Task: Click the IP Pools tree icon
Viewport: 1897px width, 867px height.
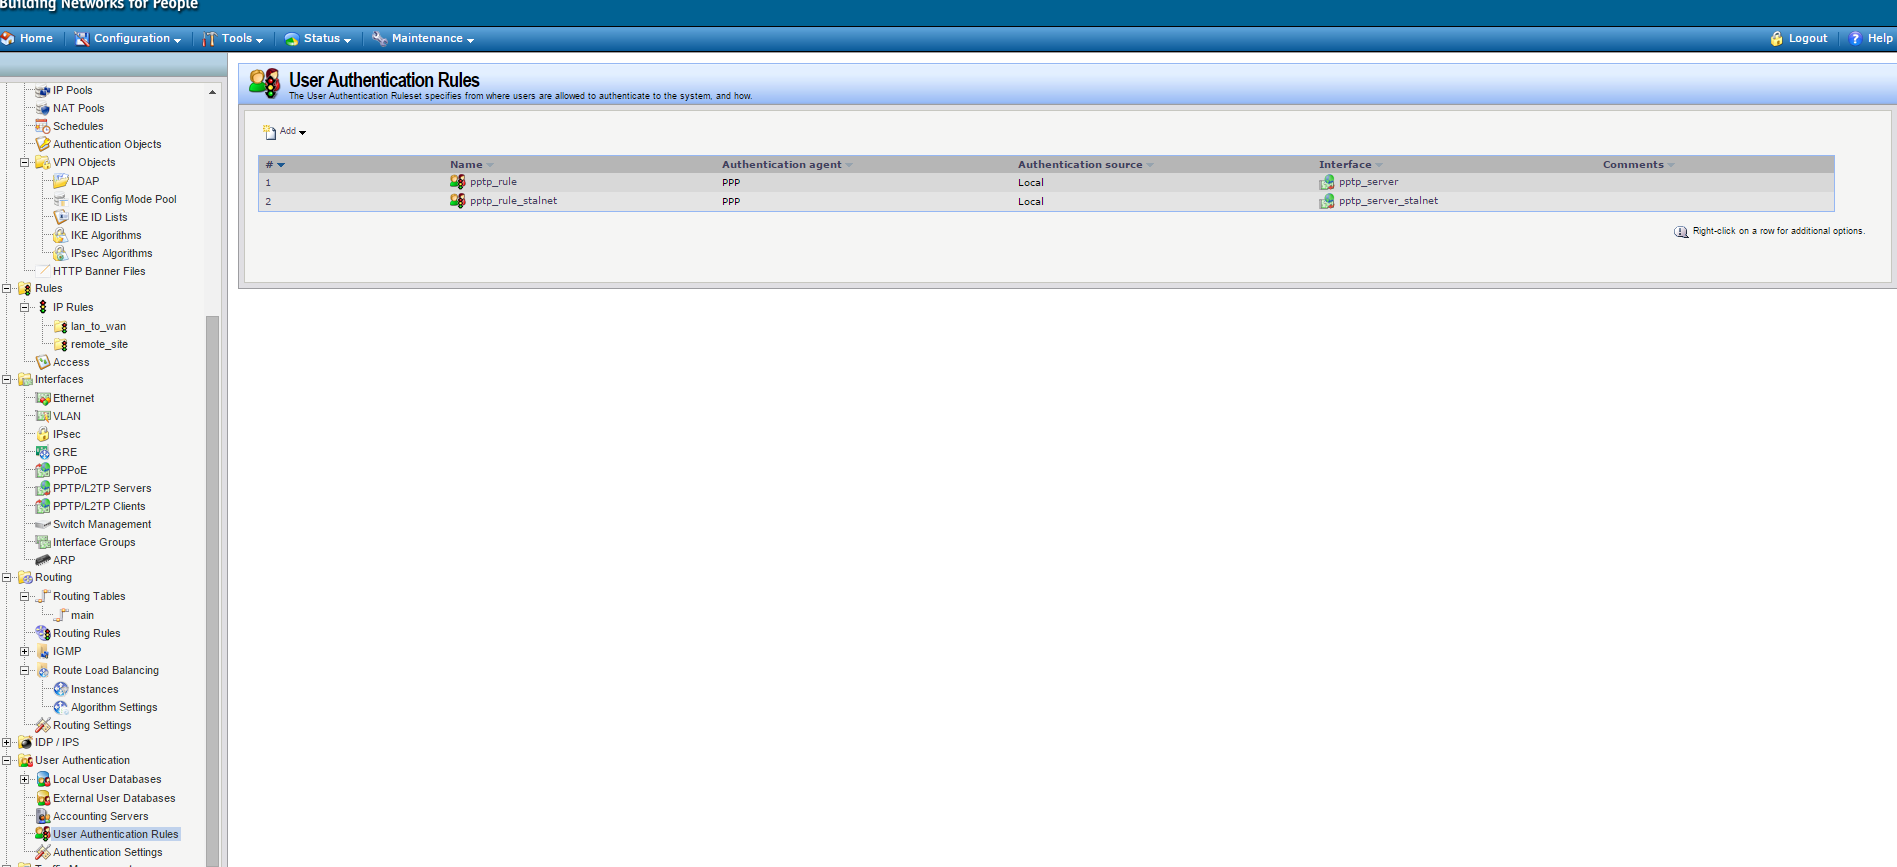Action: click(43, 91)
